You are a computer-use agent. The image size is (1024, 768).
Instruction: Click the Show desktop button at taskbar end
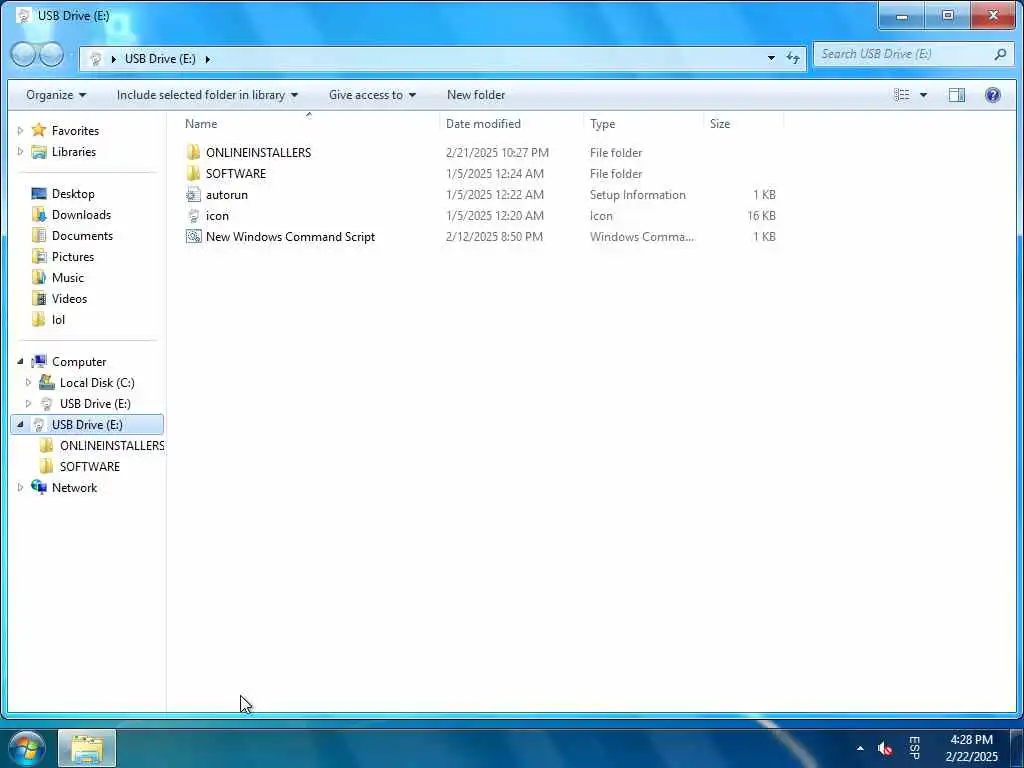(x=1017, y=748)
